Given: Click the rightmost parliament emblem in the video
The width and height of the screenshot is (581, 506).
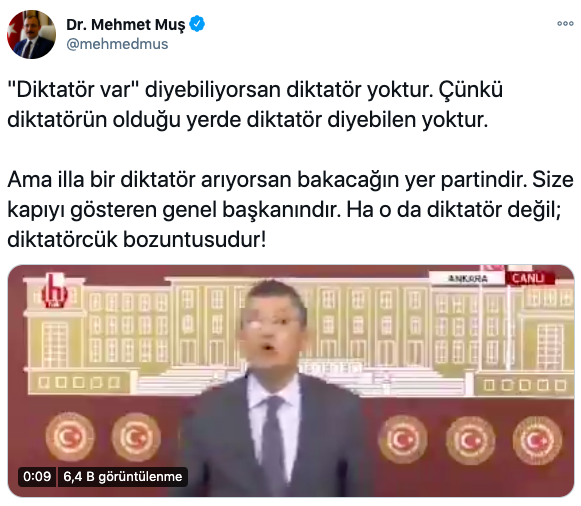Looking at the screenshot, I should point(537,440).
